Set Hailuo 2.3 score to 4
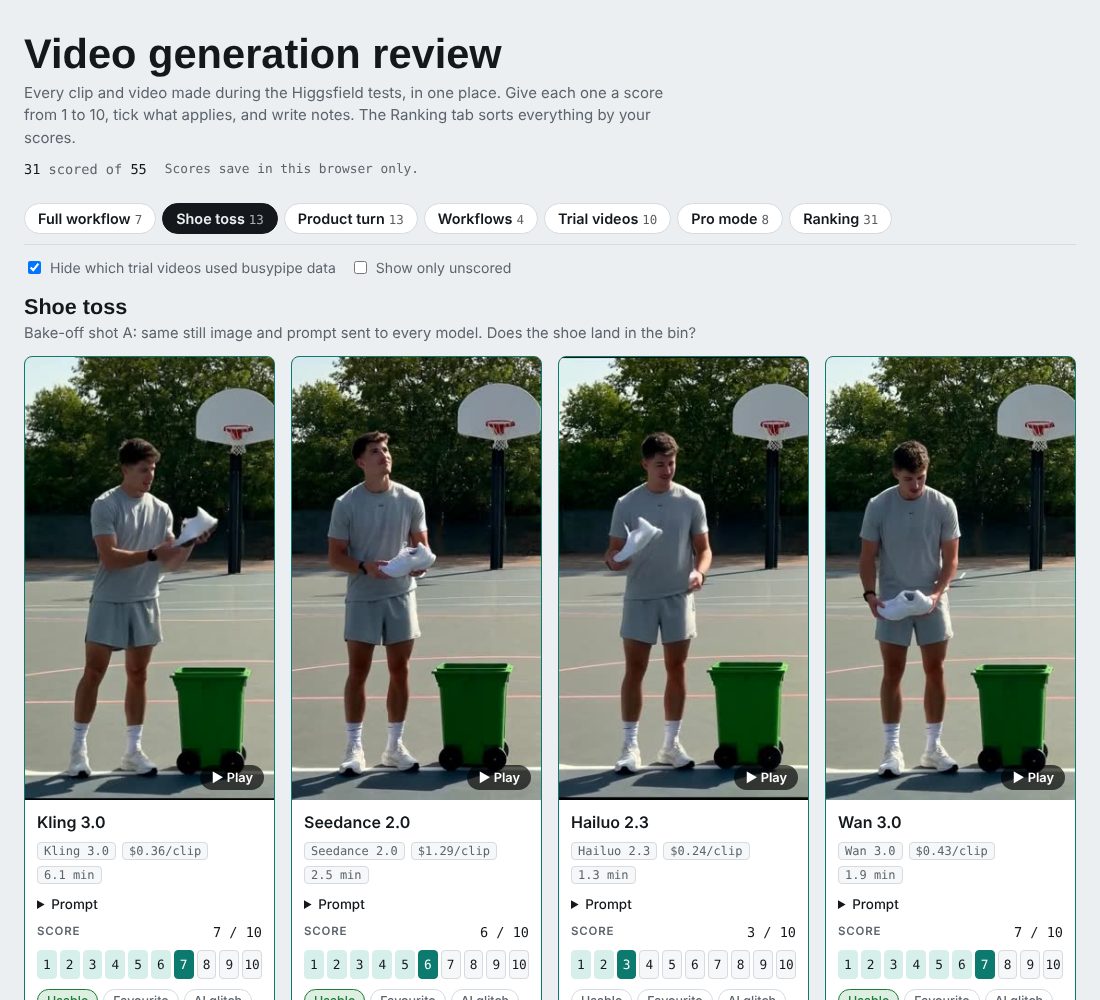 click(649, 964)
